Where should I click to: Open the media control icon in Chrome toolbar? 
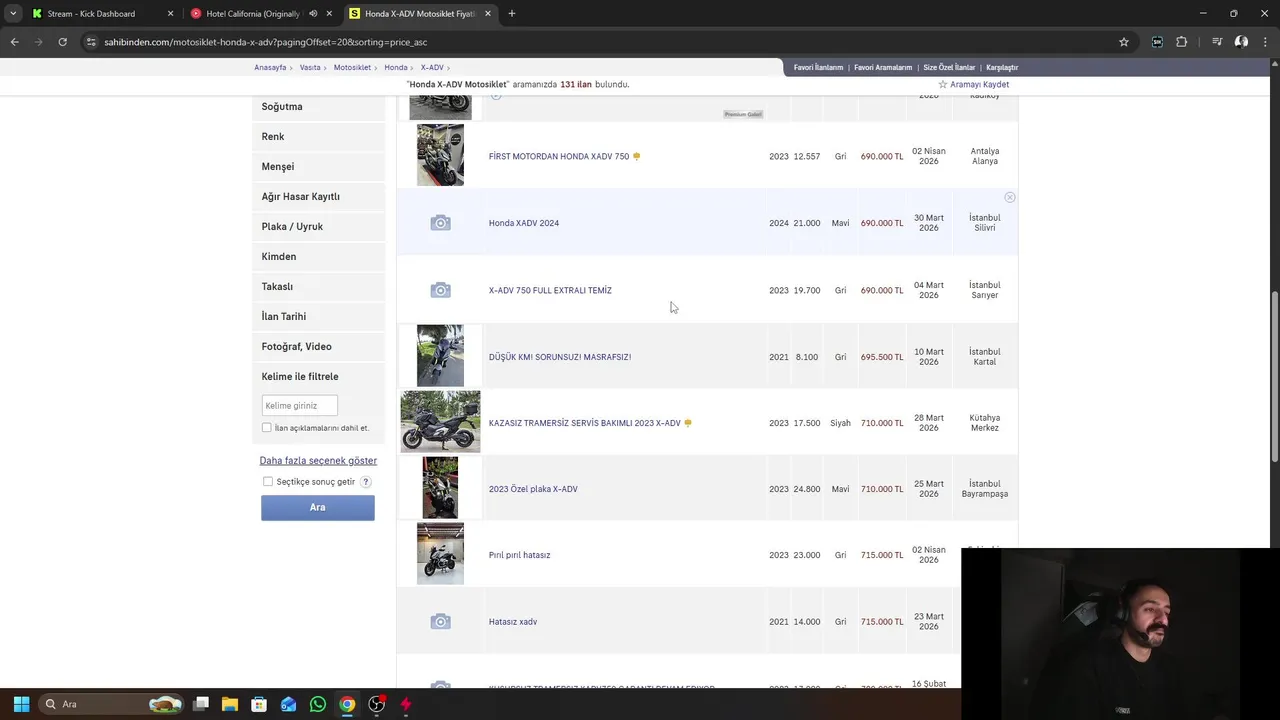pos(1217,42)
